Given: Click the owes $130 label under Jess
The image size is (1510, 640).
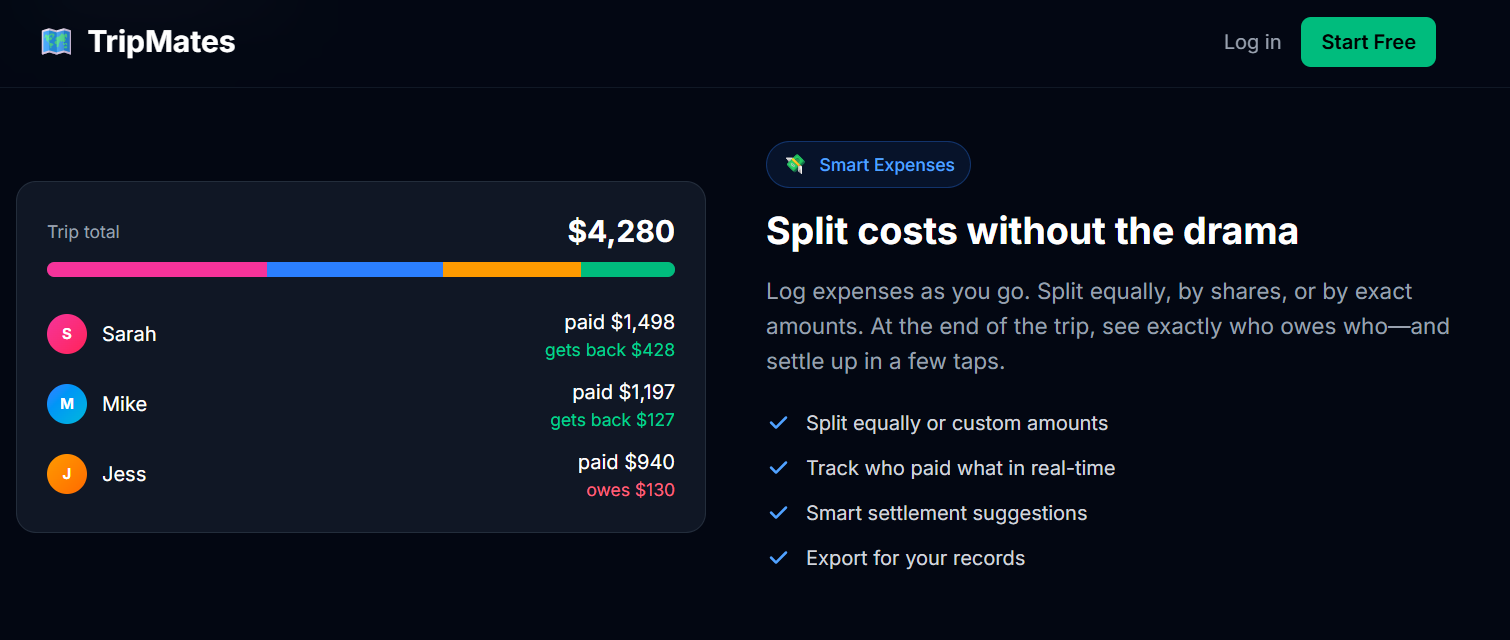Looking at the screenshot, I should pos(630,490).
